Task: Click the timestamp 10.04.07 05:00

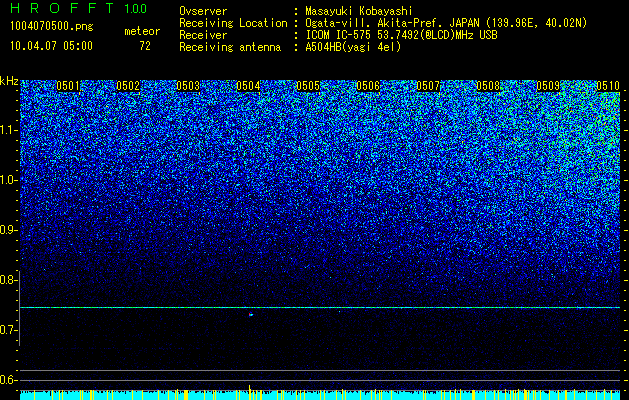Action: [x=51, y=46]
